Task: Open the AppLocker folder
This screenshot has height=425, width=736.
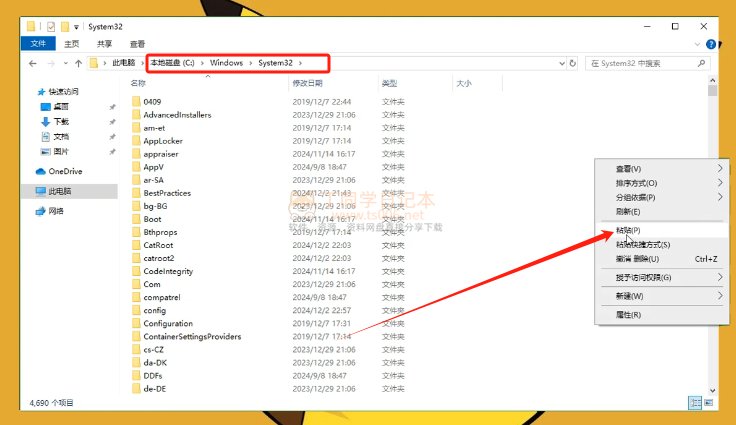Action: pyautogui.click(x=163, y=141)
